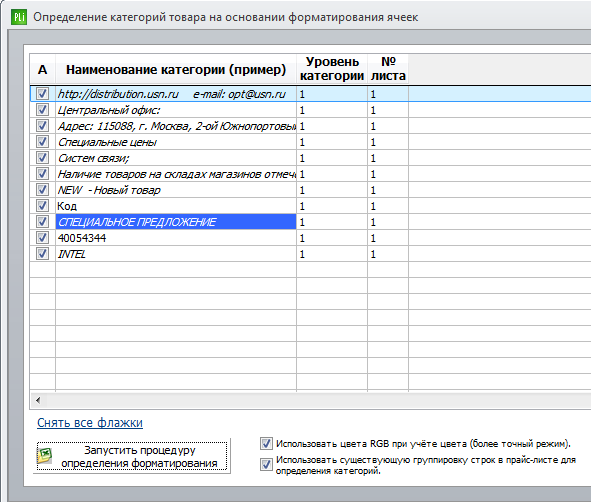Uncheck the INTEL row checkbox
Image resolution: width=591 pixels, height=502 pixels.
point(42,254)
